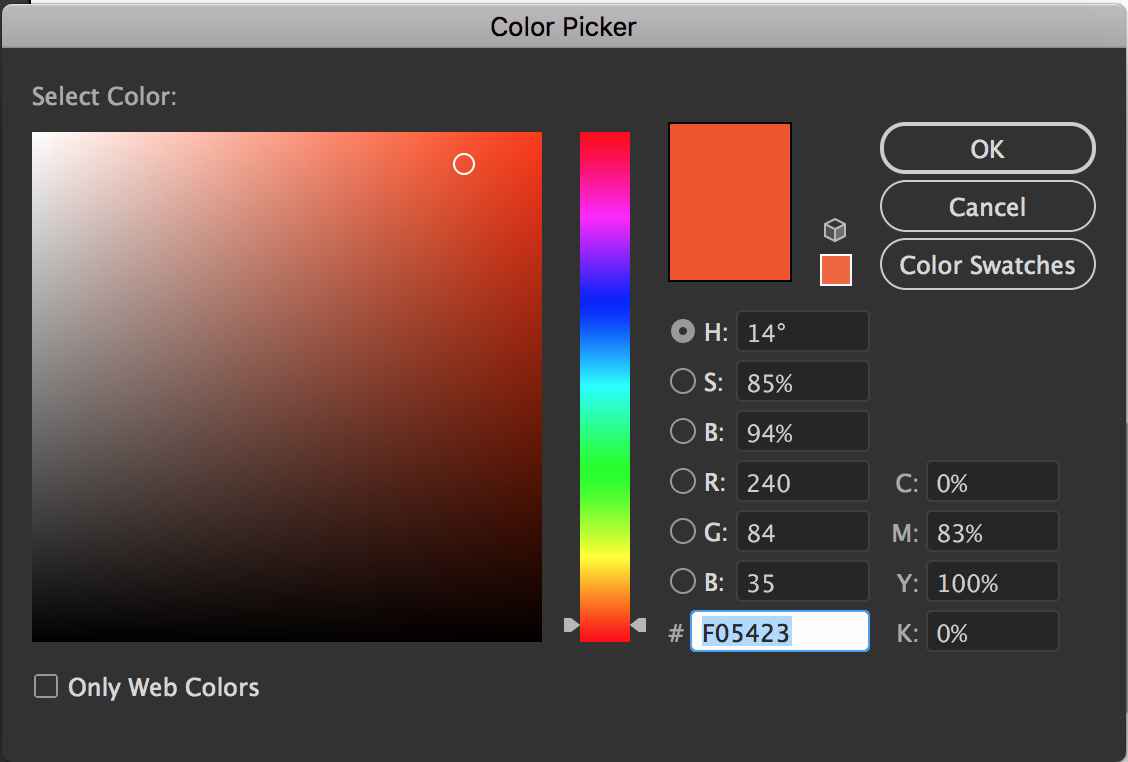Click the hex value field showing F05423
The image size is (1128, 762).
779,631
